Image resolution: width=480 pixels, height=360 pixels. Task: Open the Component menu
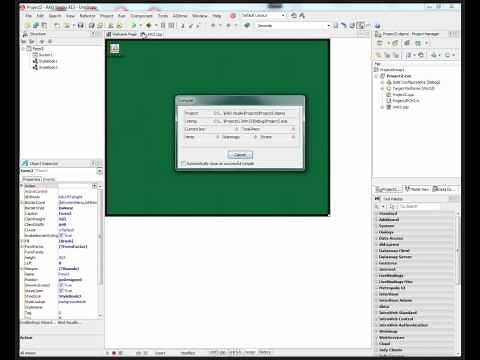[141, 16]
